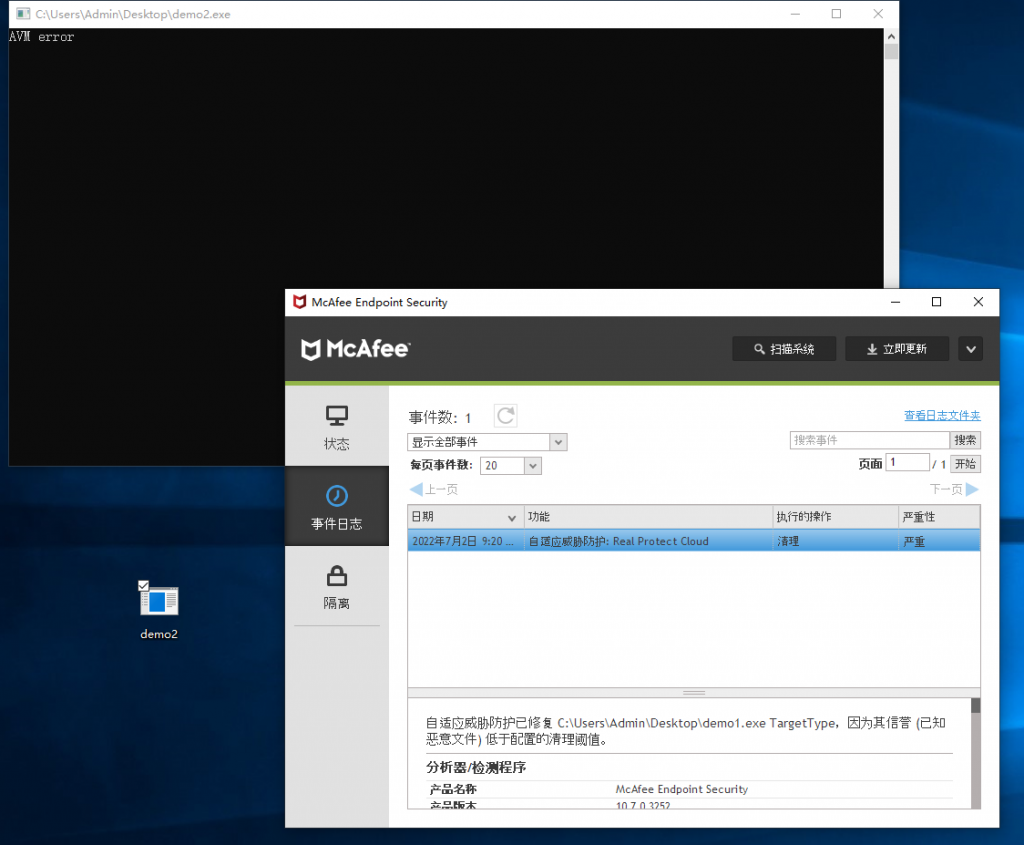Click the 严重 severity cell
The image size is (1024, 845).
click(x=939, y=541)
